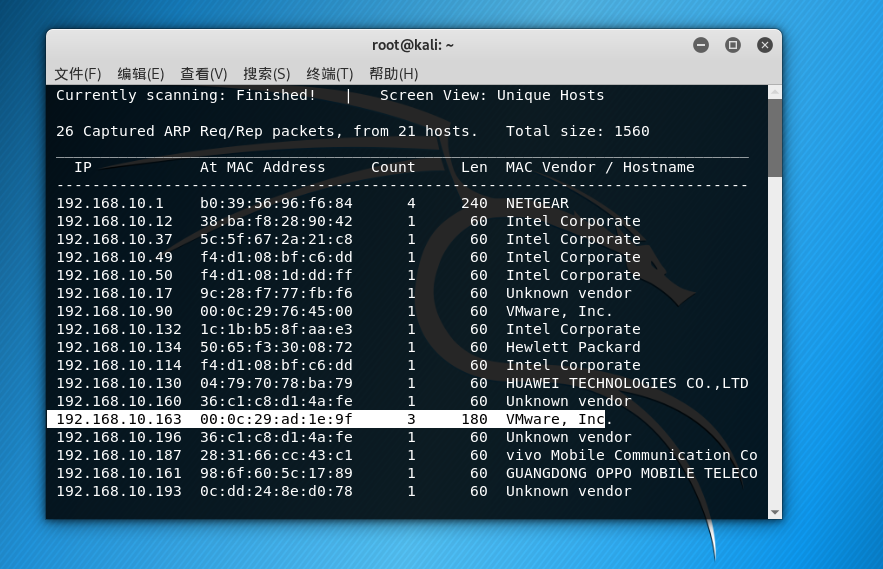Image resolution: width=883 pixels, height=569 pixels.
Task: Click IP address 192.168.10.130
Action: pyautogui.click(x=119, y=384)
